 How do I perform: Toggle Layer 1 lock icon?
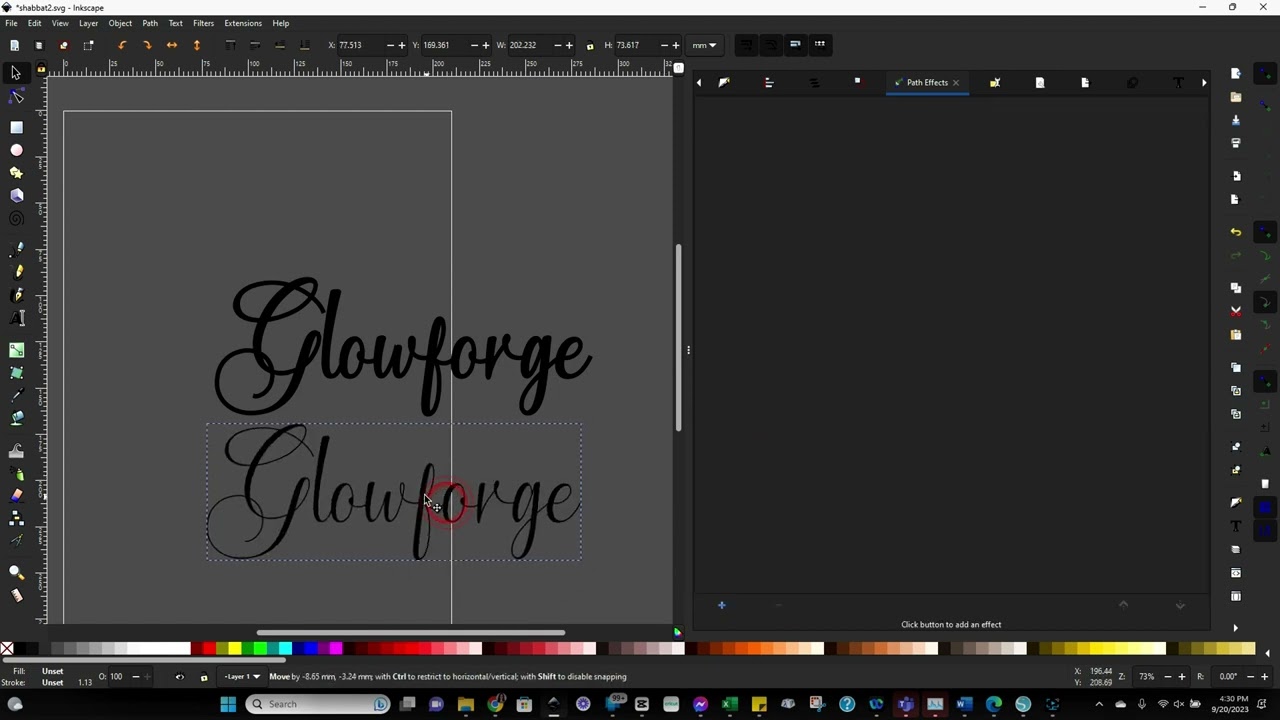204,677
